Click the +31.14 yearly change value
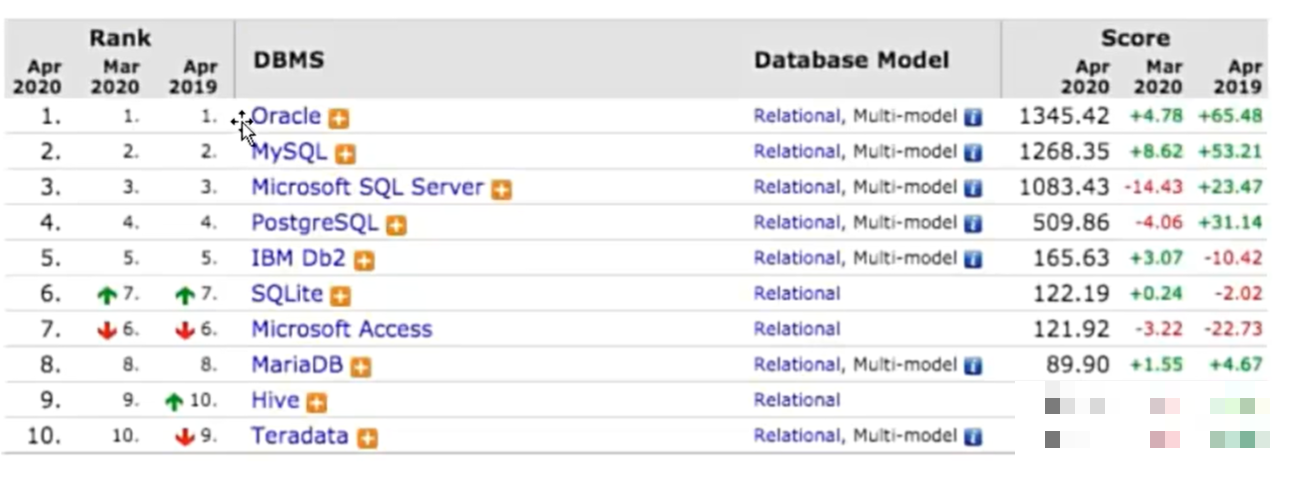The image size is (1315, 481). [1230, 222]
